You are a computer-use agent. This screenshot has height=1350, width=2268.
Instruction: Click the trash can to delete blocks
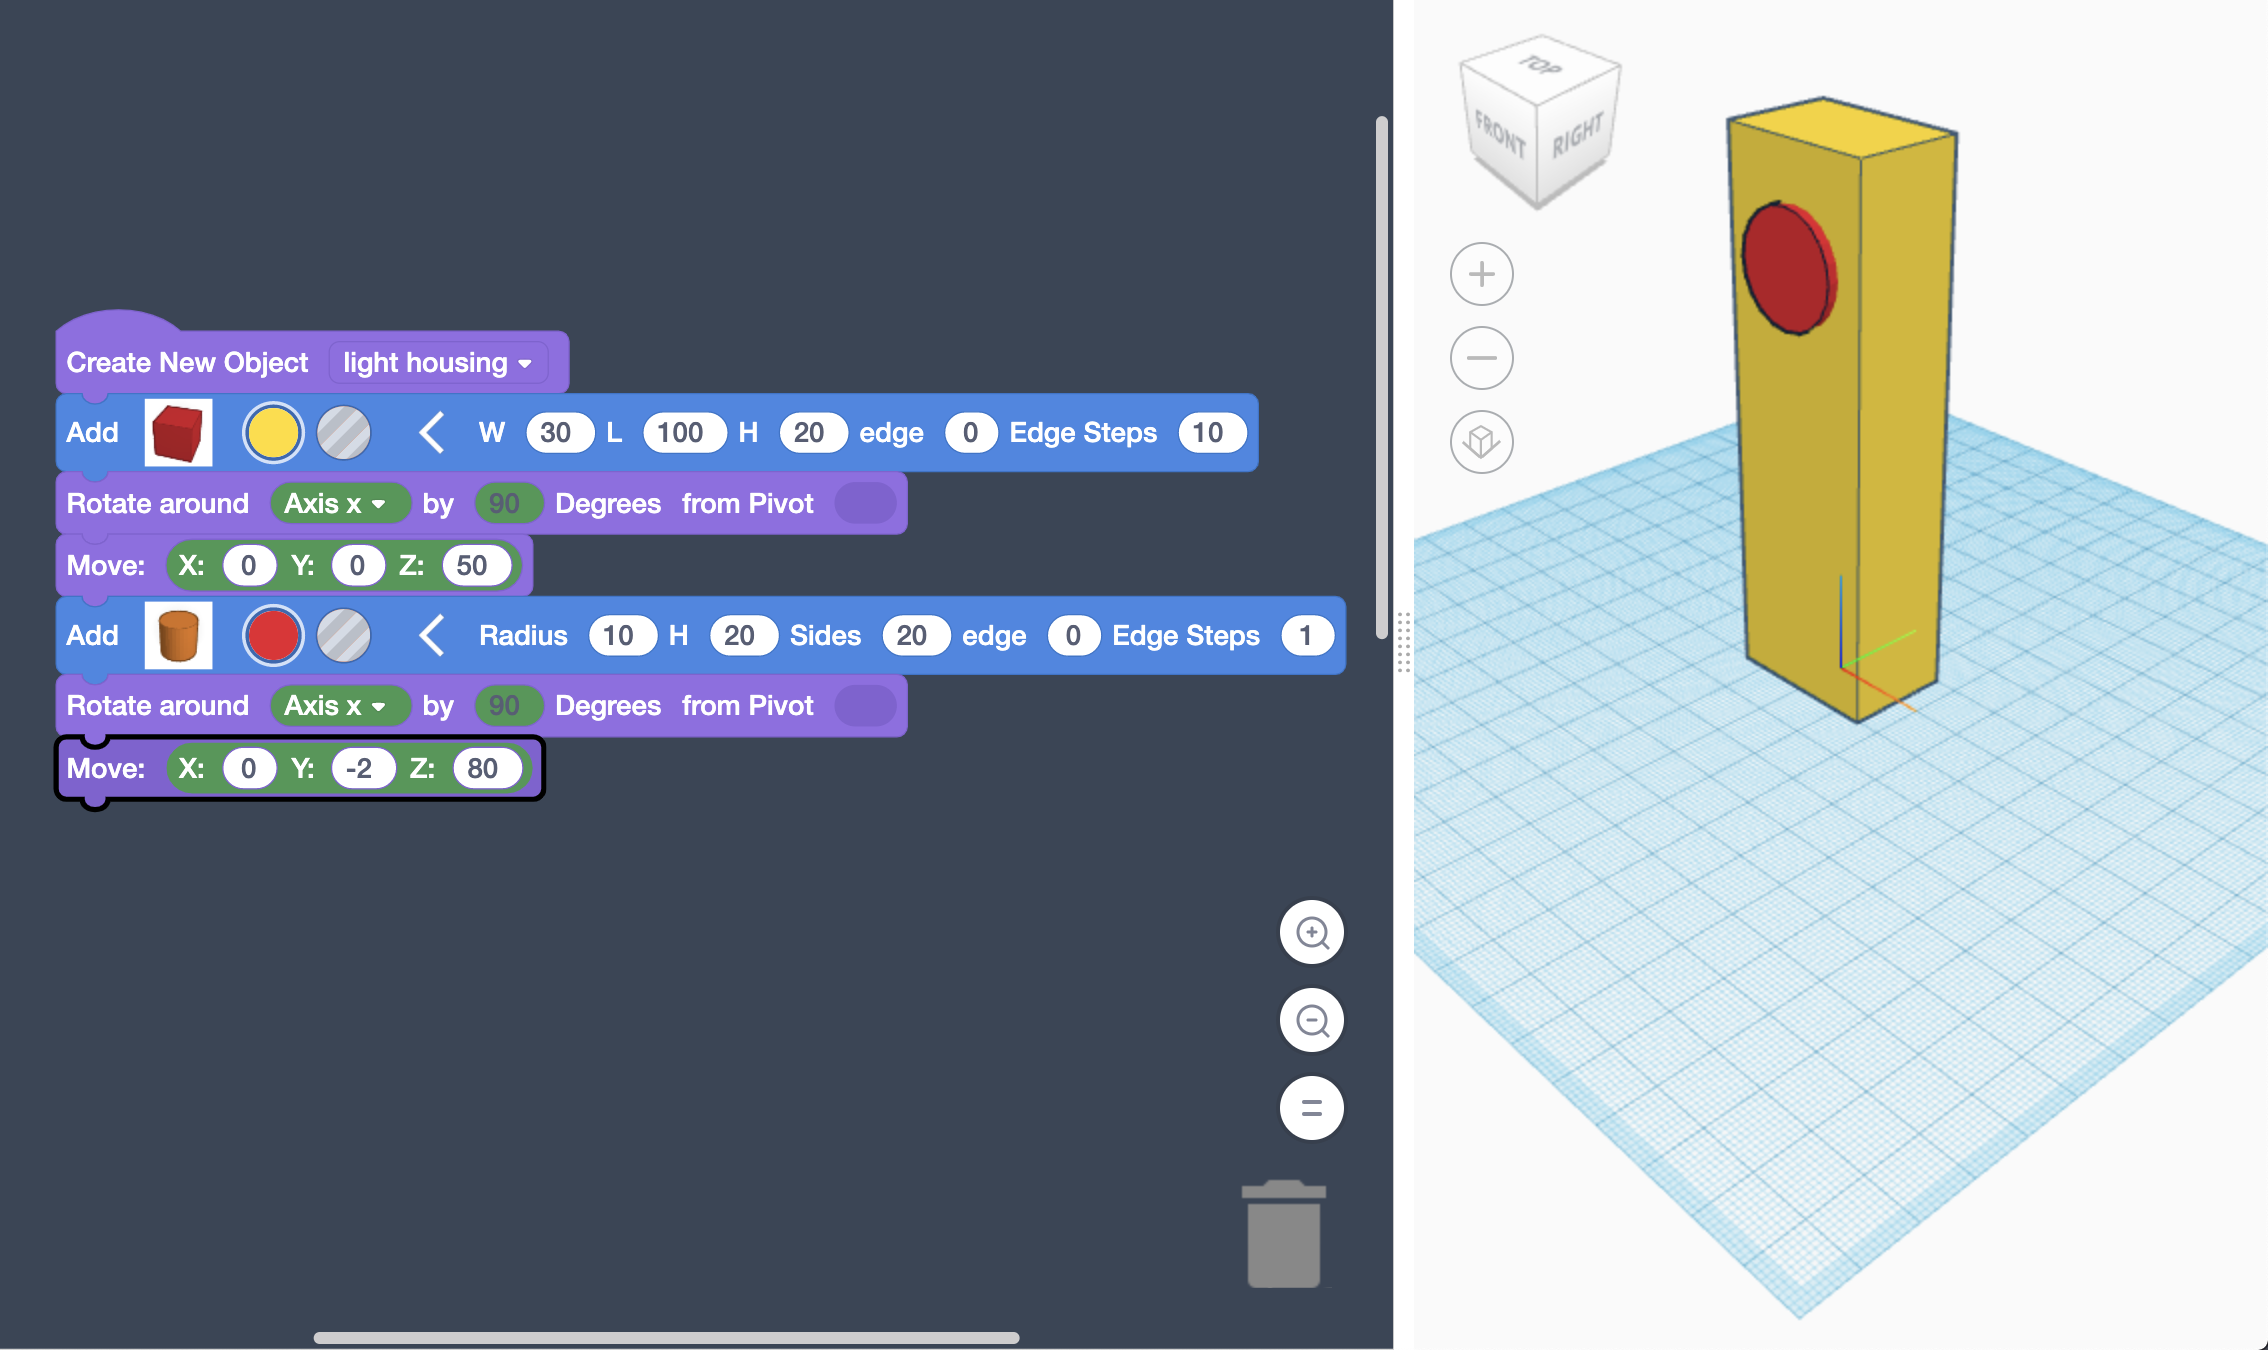[1285, 1232]
